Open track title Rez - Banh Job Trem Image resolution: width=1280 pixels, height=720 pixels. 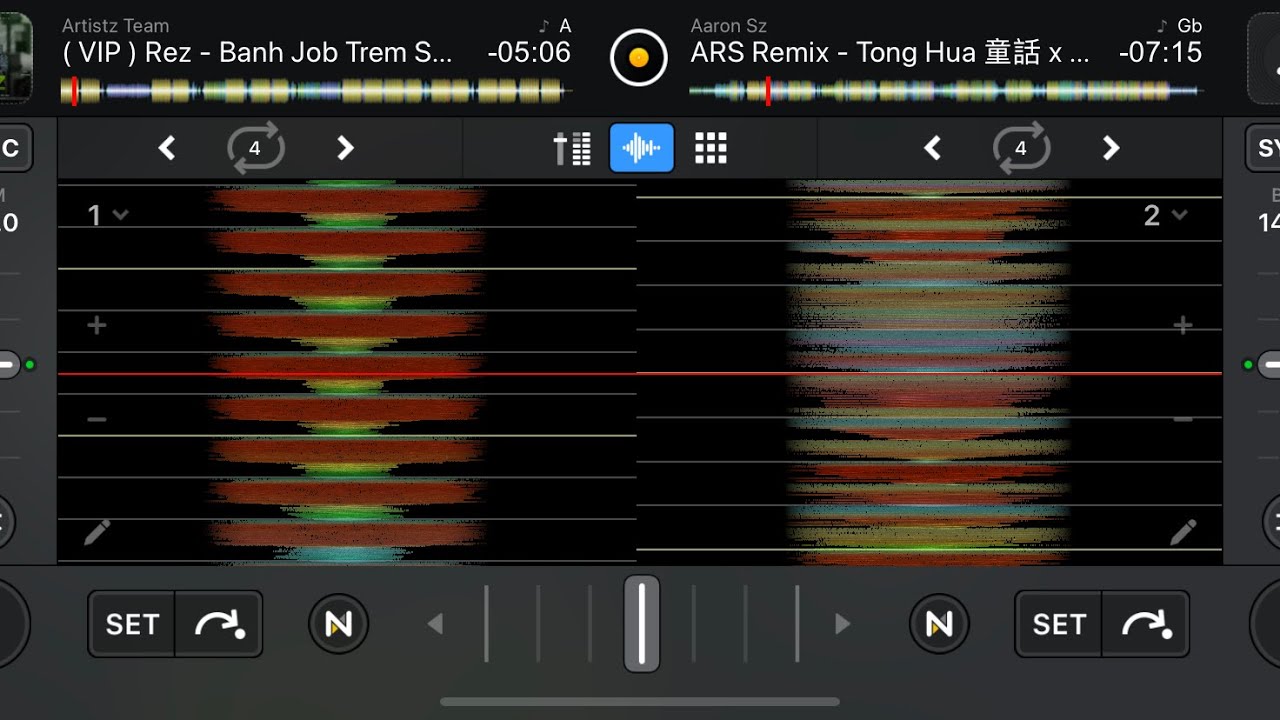pyautogui.click(x=258, y=53)
